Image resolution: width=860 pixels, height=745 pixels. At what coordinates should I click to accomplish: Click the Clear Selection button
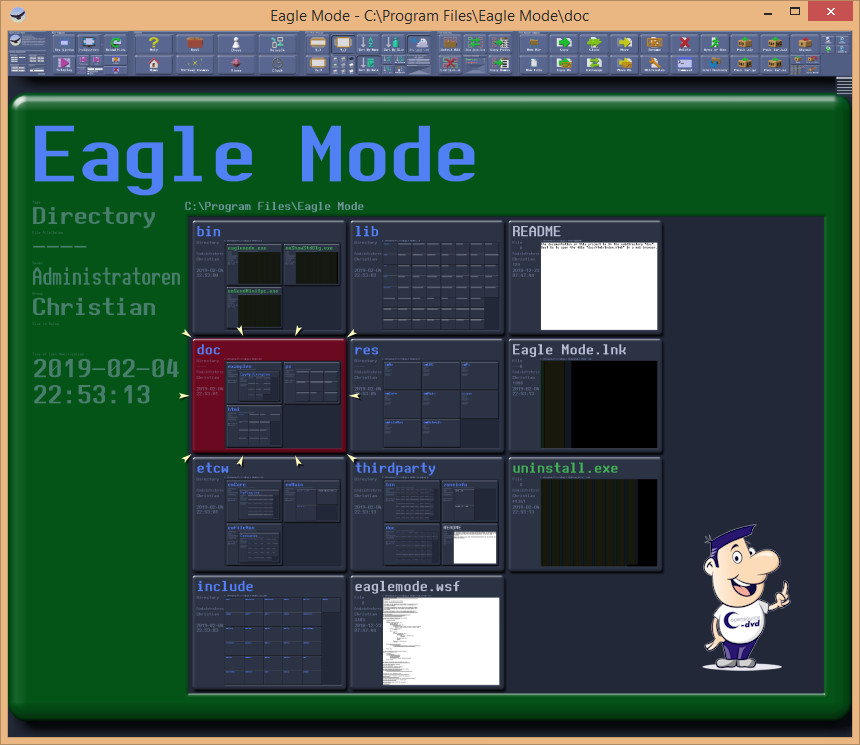point(450,65)
